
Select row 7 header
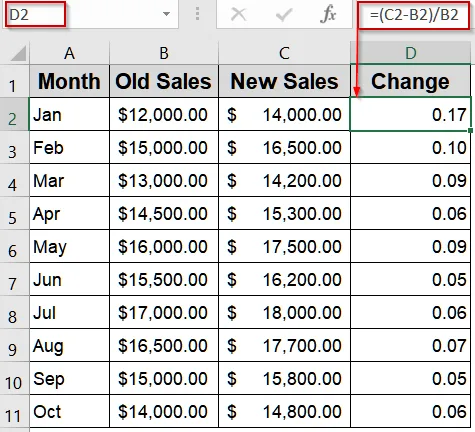pos(14,279)
